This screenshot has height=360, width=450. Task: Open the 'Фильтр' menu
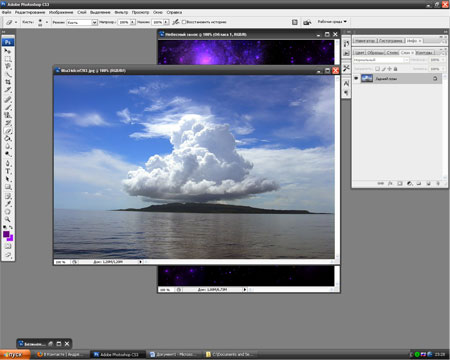click(121, 12)
